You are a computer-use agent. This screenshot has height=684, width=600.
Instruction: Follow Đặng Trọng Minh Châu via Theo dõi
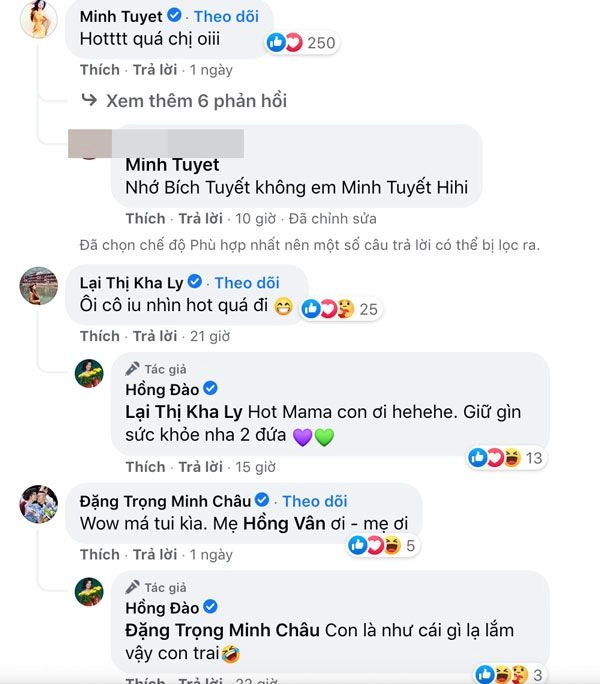pyautogui.click(x=315, y=501)
